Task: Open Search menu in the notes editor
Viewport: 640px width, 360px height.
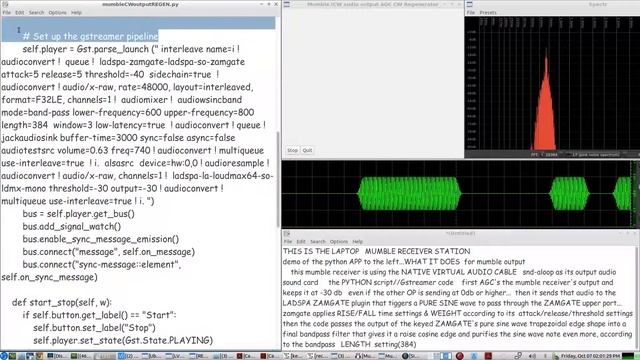Action: point(318,242)
